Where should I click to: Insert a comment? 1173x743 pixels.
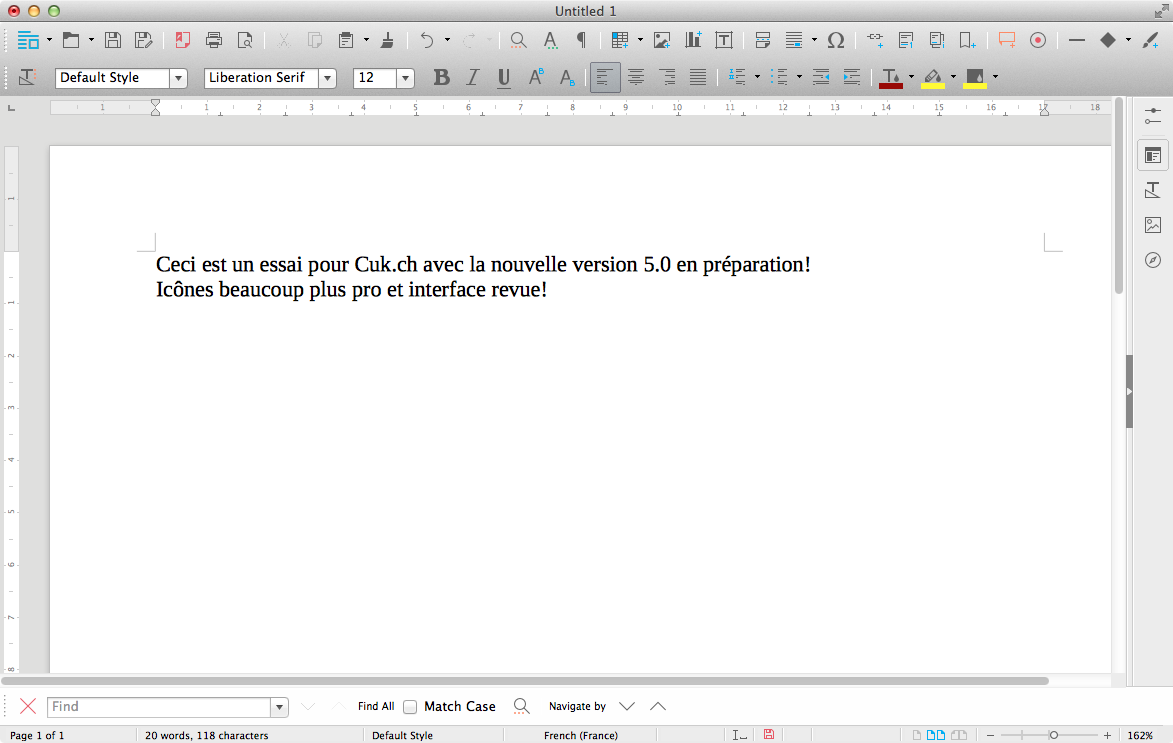coord(1007,40)
